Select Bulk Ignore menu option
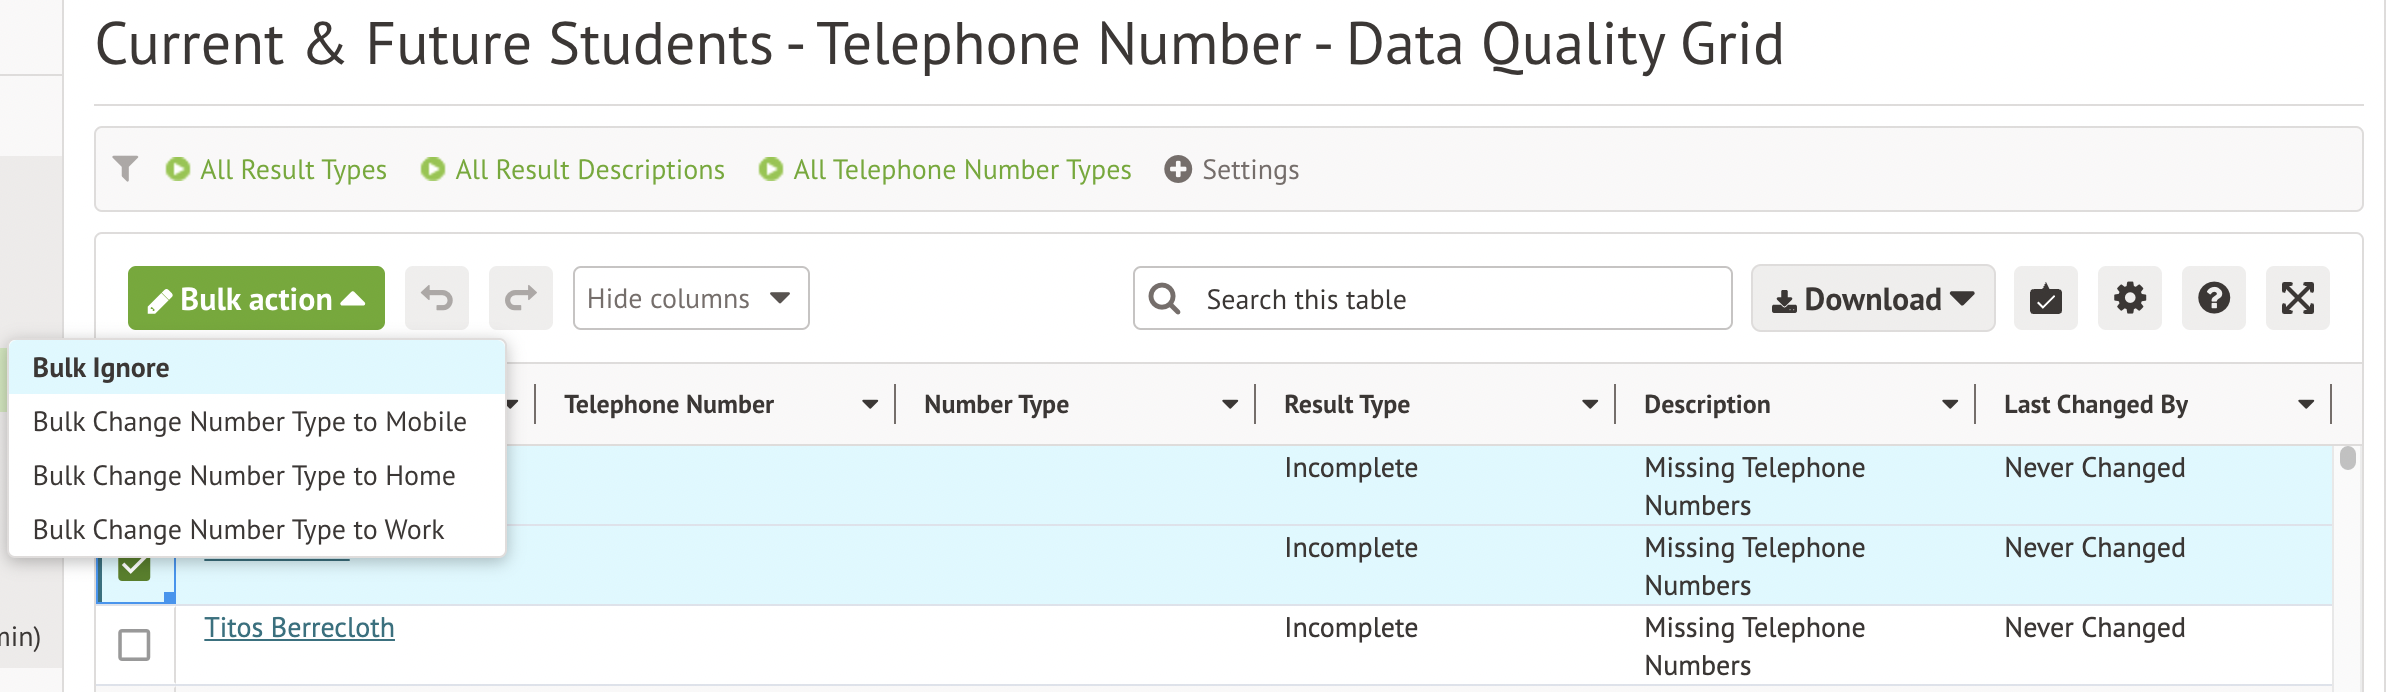This screenshot has height=692, width=2386. point(101,368)
